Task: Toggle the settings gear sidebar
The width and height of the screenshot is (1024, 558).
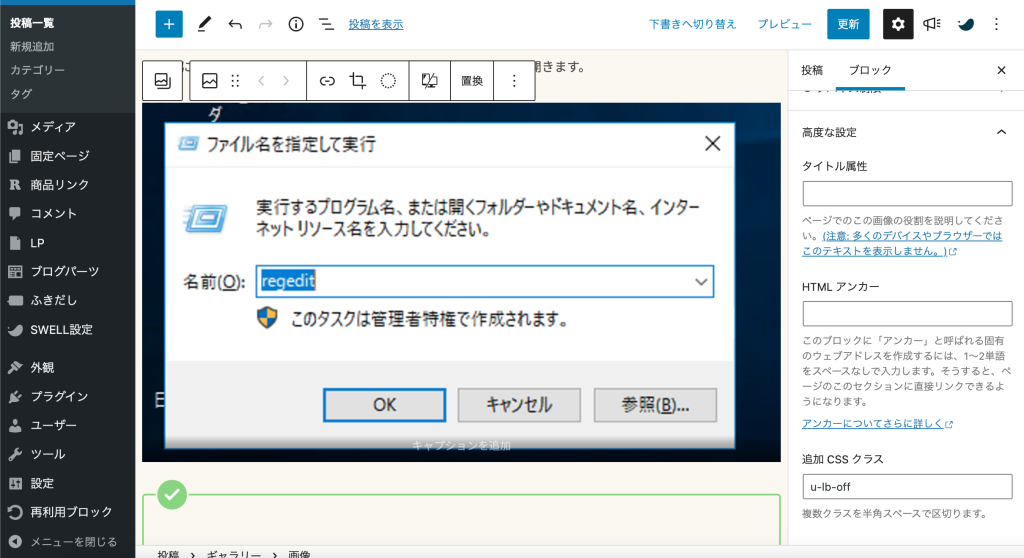Action: (898, 24)
